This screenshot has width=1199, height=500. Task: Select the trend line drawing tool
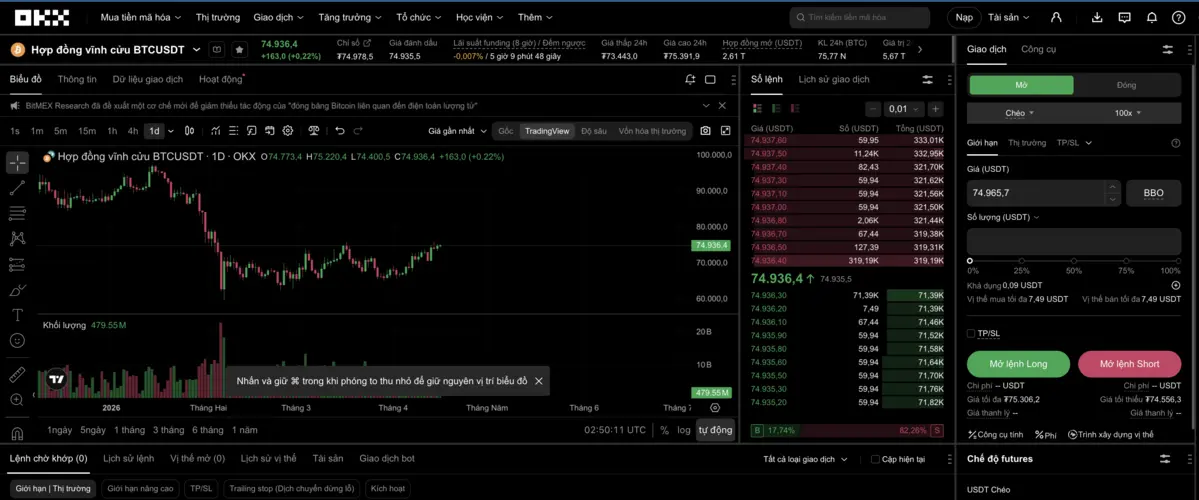point(17,188)
